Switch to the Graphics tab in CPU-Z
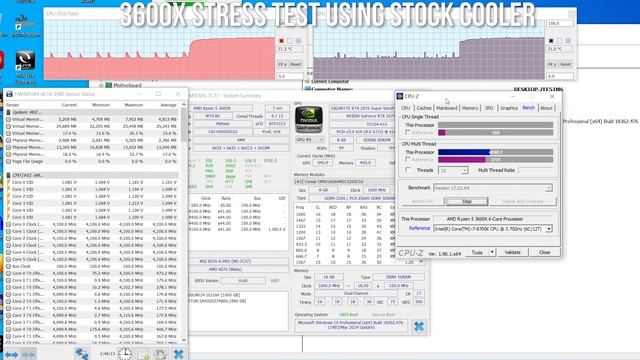Viewport: 640px width, 360px height. coord(509,108)
